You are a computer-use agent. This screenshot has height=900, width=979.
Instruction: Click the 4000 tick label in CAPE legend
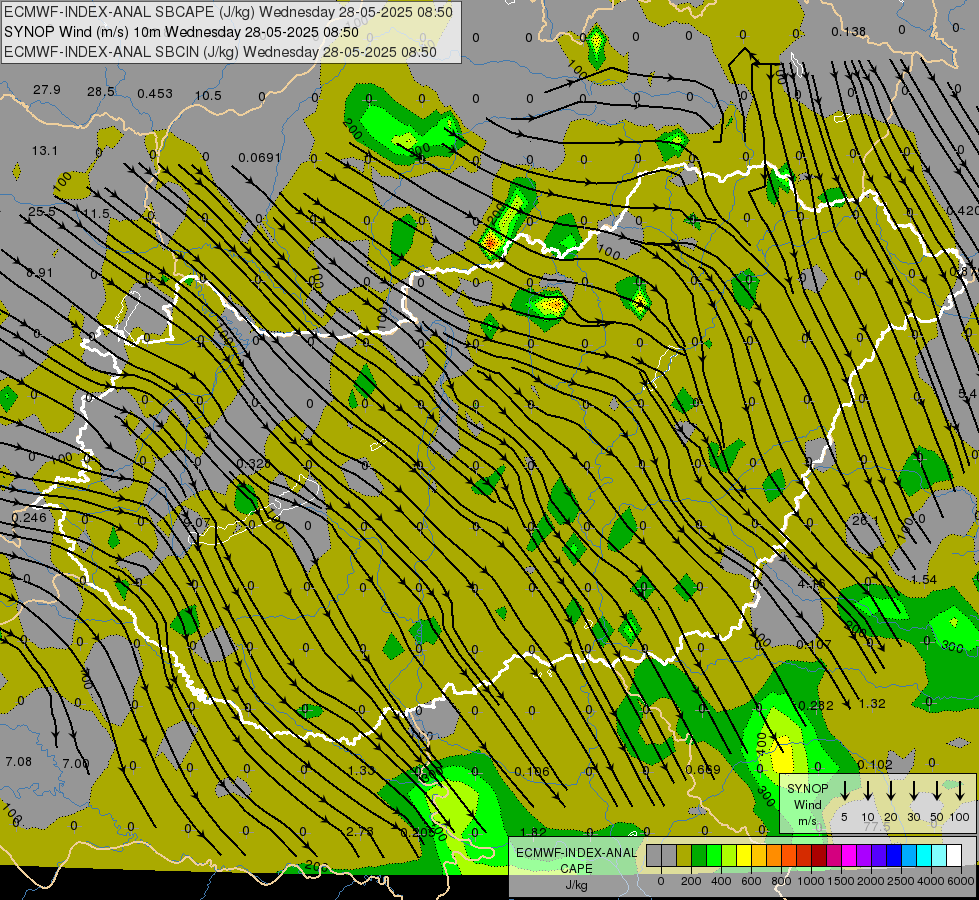[x=931, y=881]
